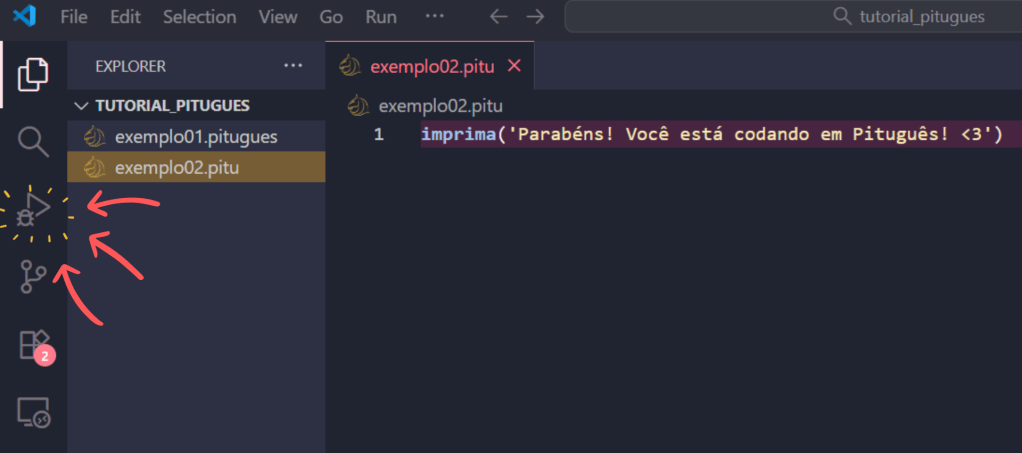Open the View menu
This screenshot has width=1022, height=453.
point(278,17)
